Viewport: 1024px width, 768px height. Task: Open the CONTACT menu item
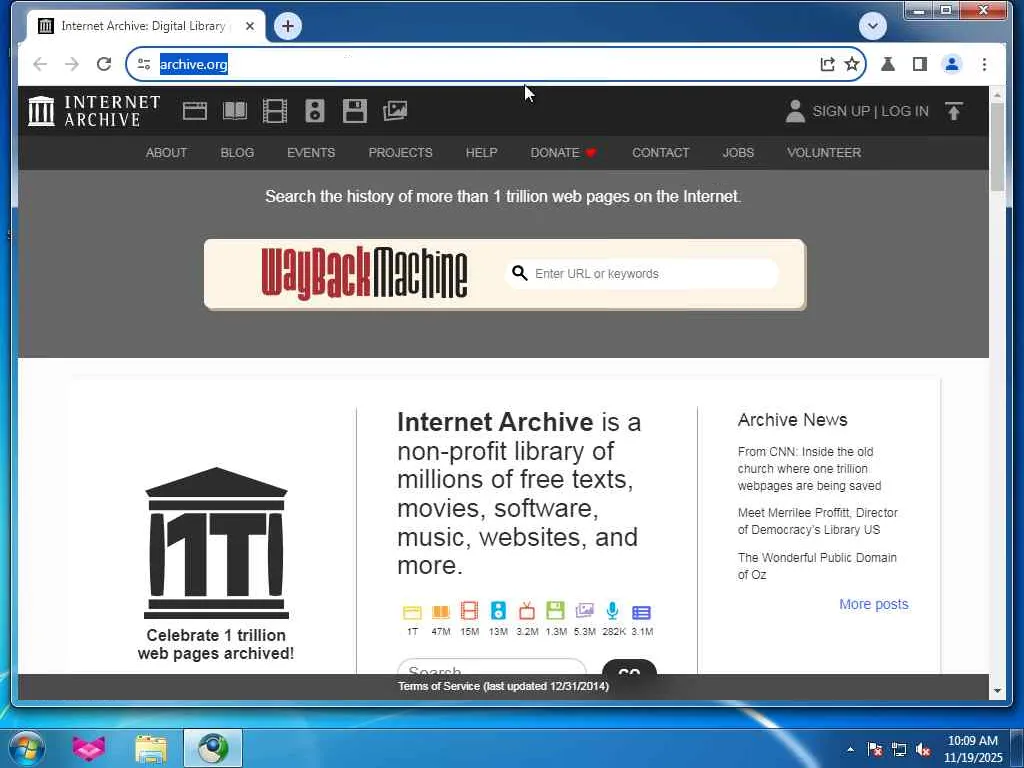(660, 152)
